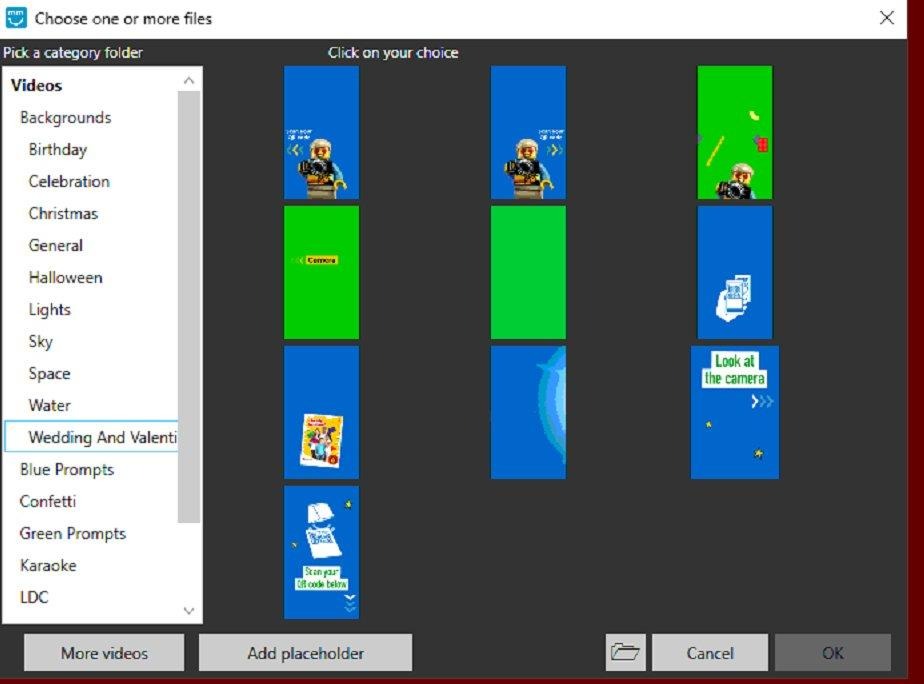Open the Lights category

[x=50, y=309]
